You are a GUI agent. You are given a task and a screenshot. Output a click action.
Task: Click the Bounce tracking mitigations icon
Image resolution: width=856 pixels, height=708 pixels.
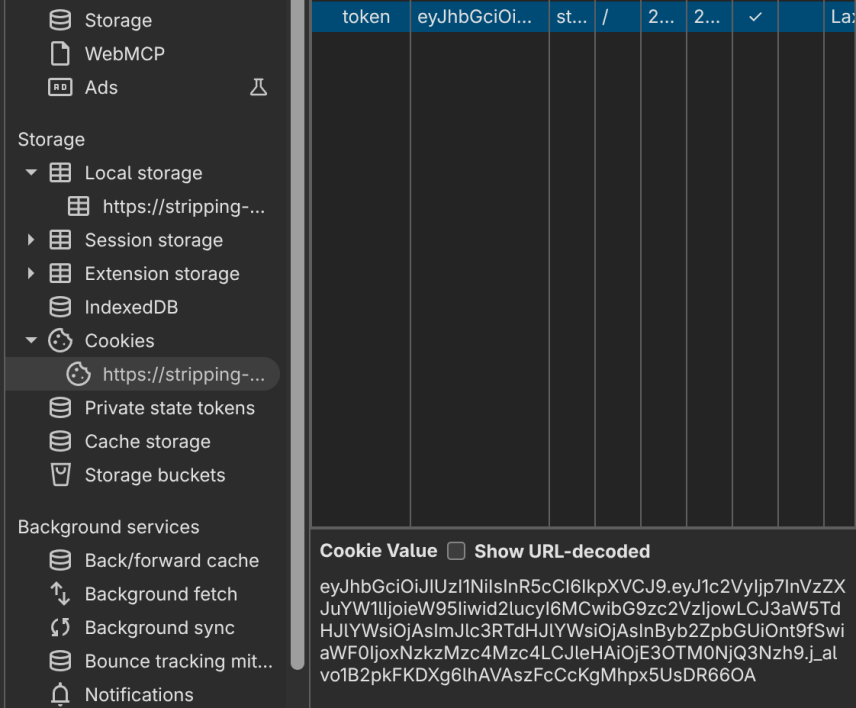point(60,661)
